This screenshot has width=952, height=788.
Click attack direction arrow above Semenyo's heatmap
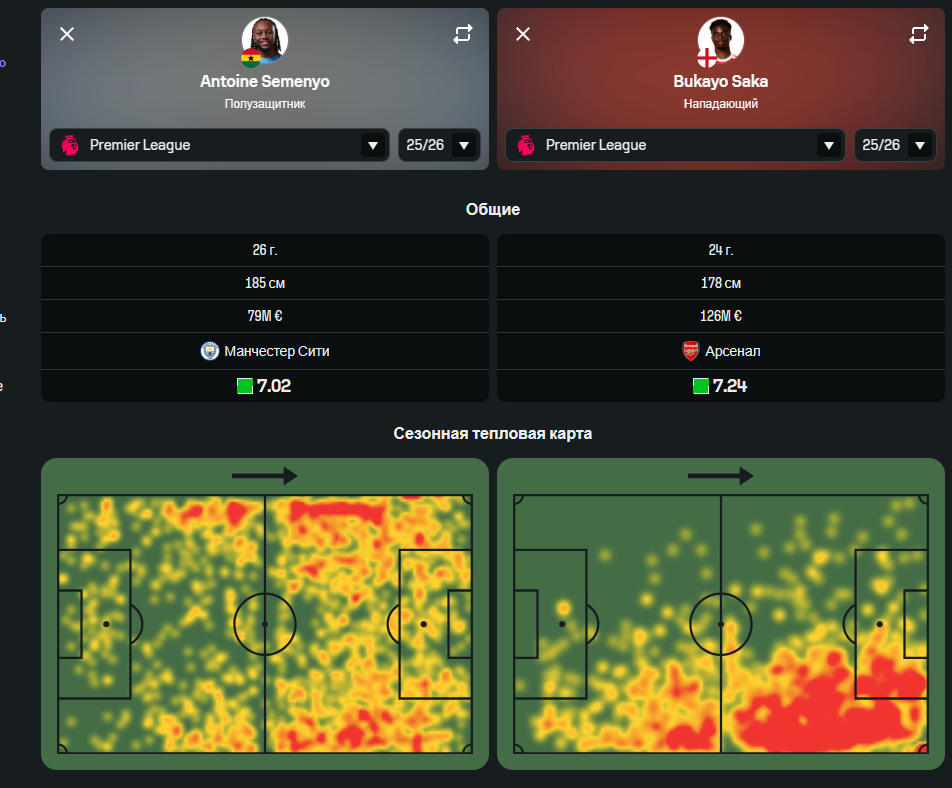(x=265, y=476)
